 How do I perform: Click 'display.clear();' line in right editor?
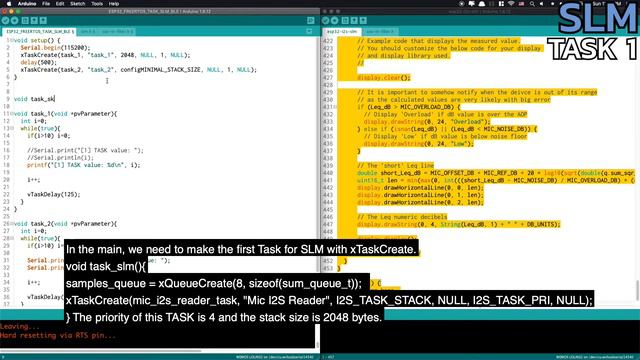[x=384, y=78]
